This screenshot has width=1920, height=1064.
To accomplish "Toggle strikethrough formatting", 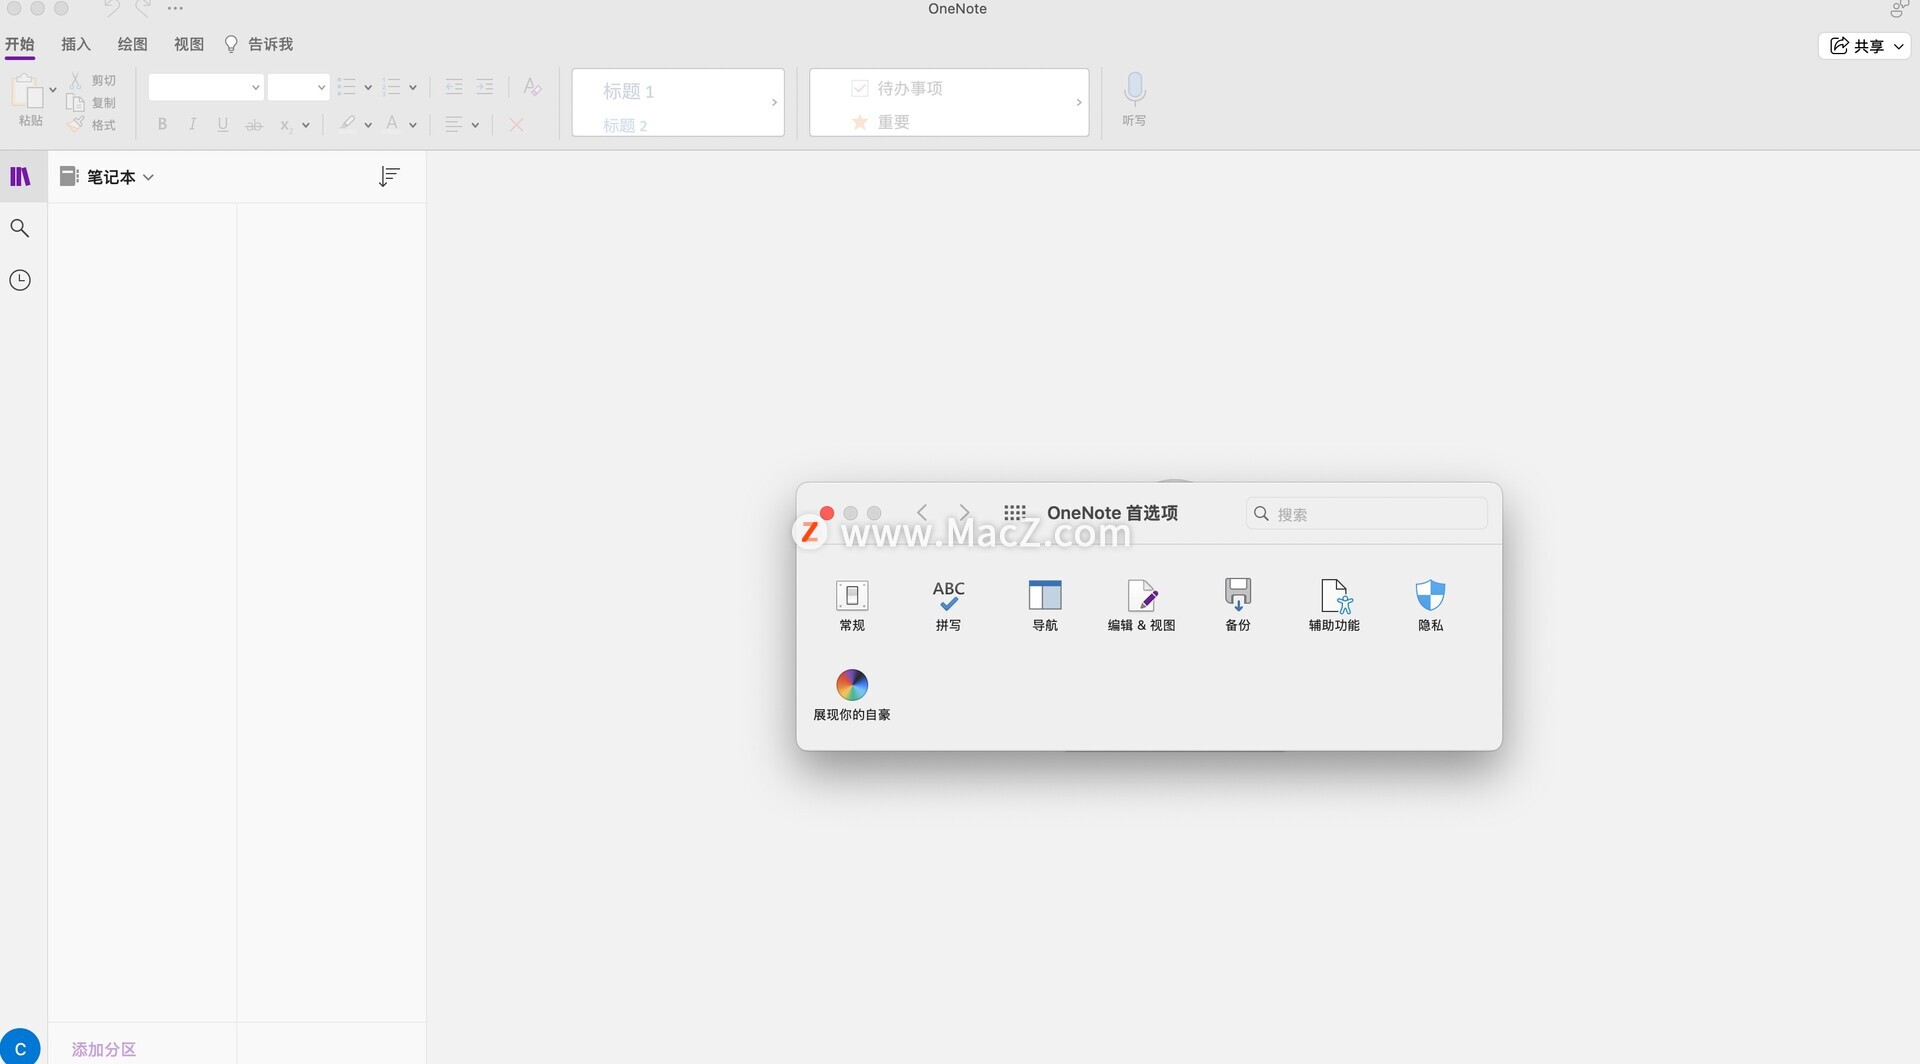I will pos(254,125).
